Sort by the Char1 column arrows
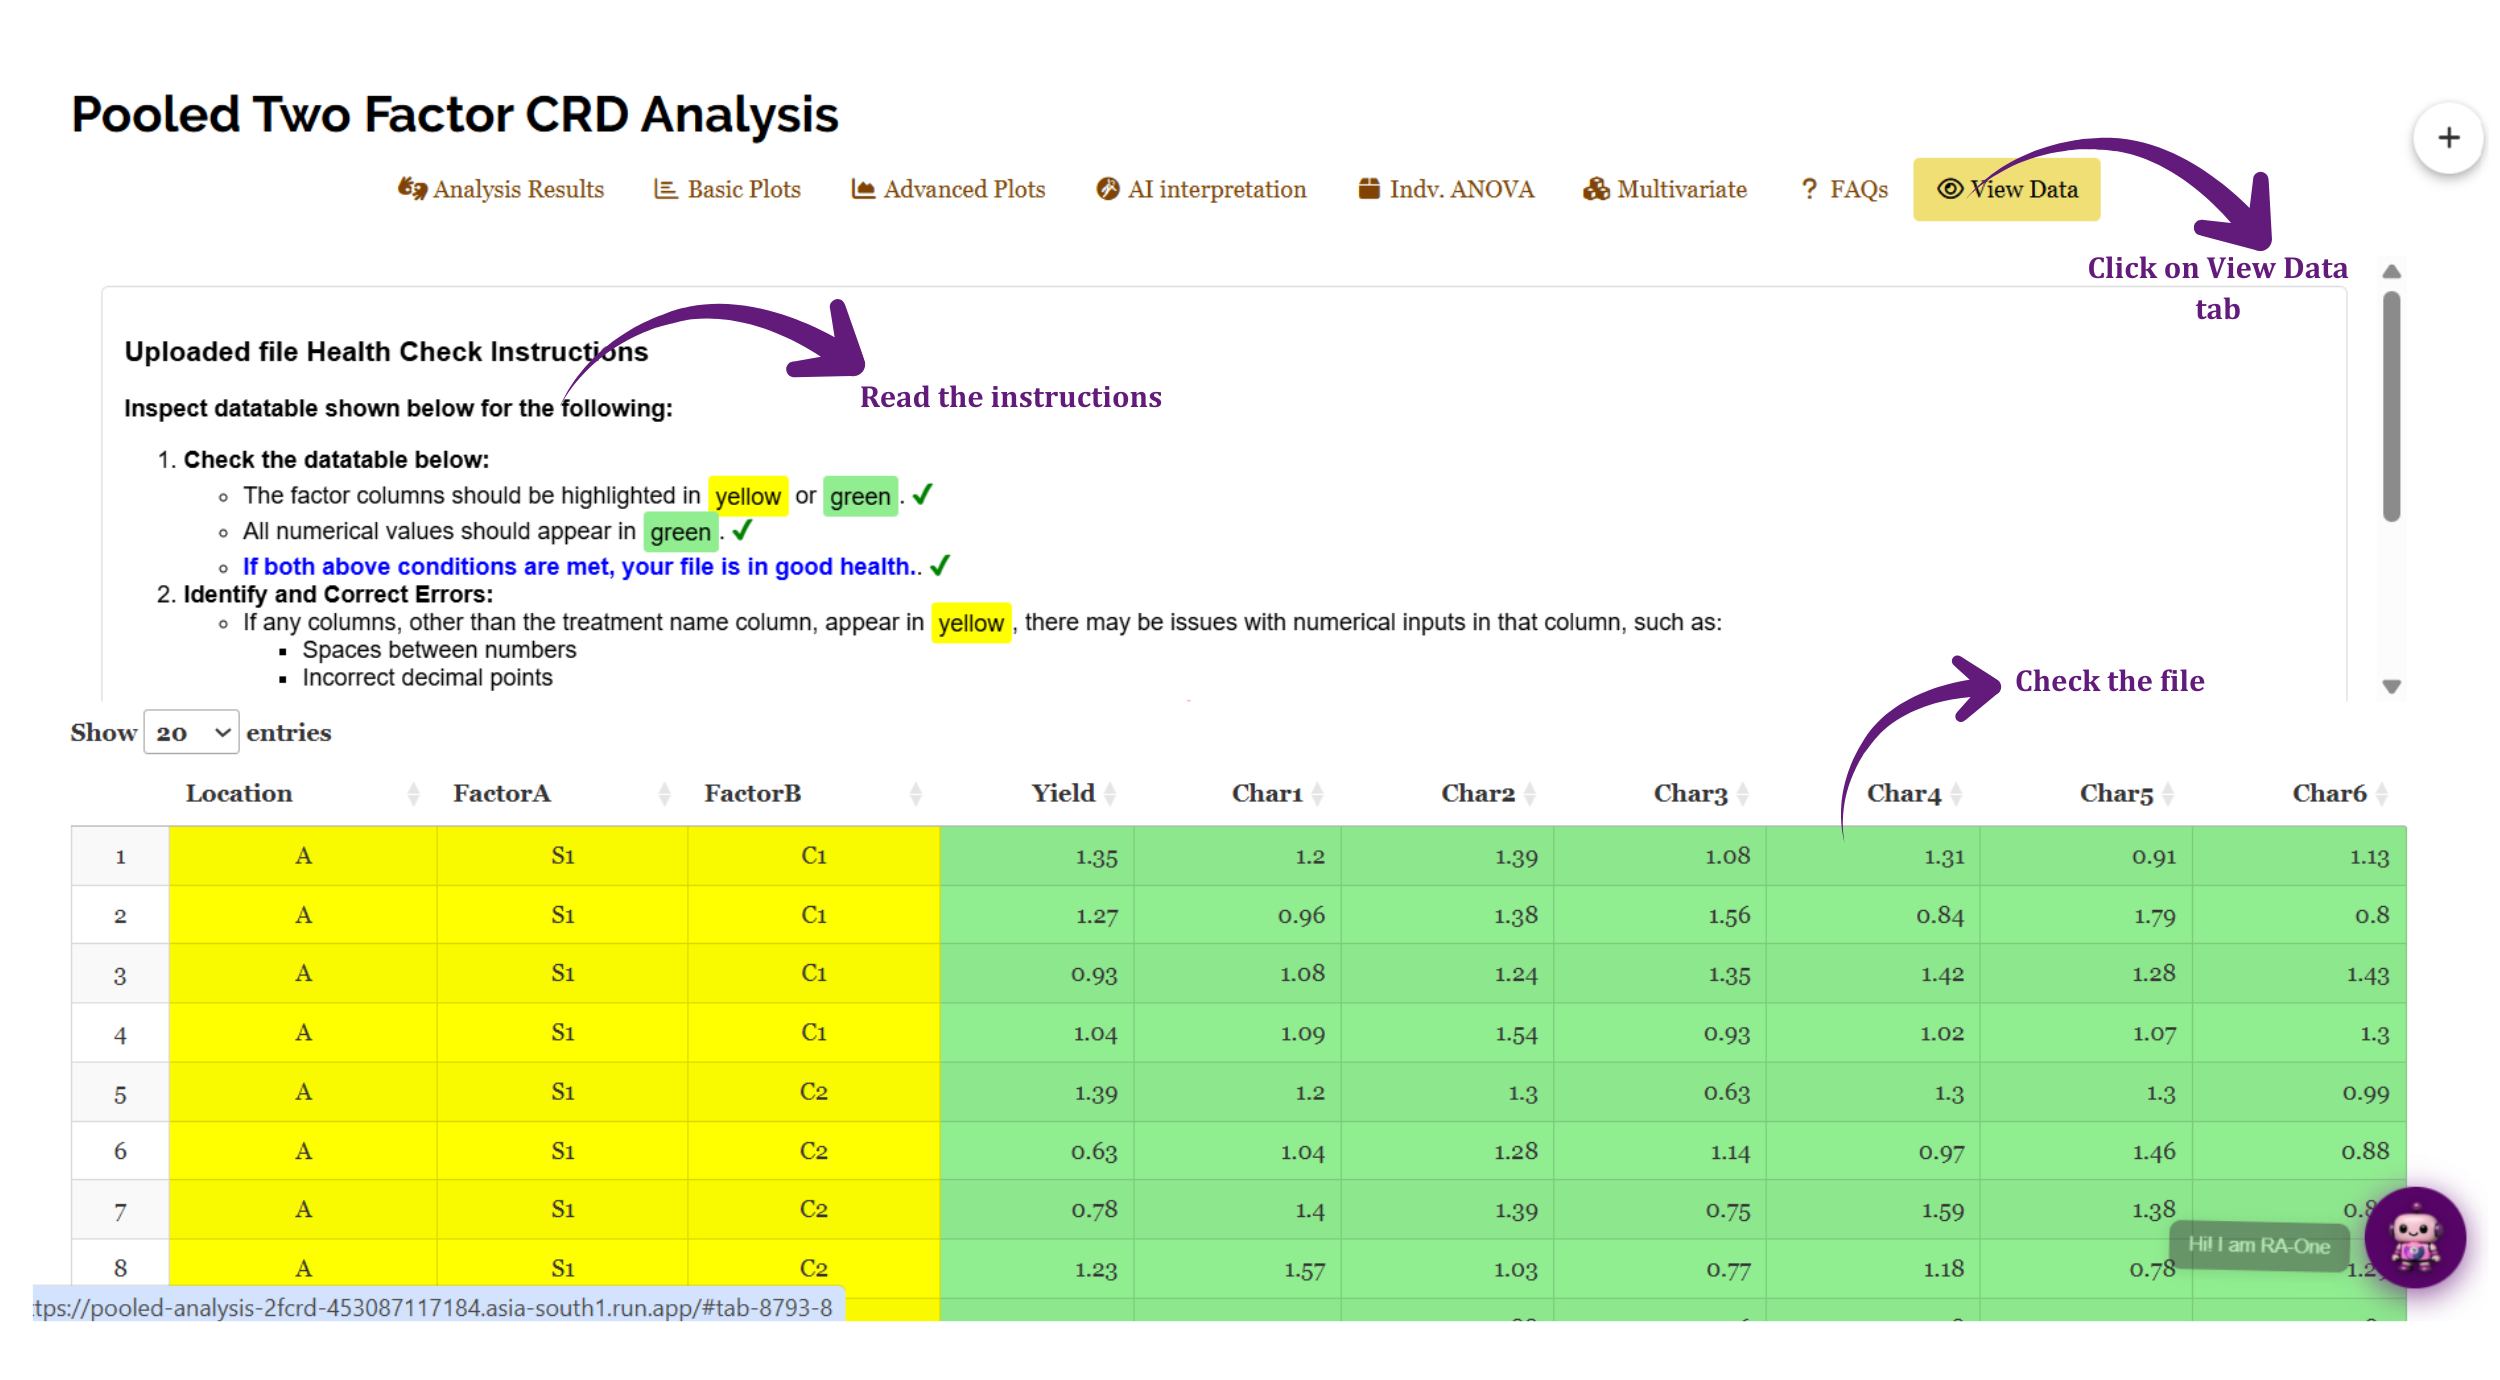This screenshot has width=2500, height=1380. (x=1317, y=794)
